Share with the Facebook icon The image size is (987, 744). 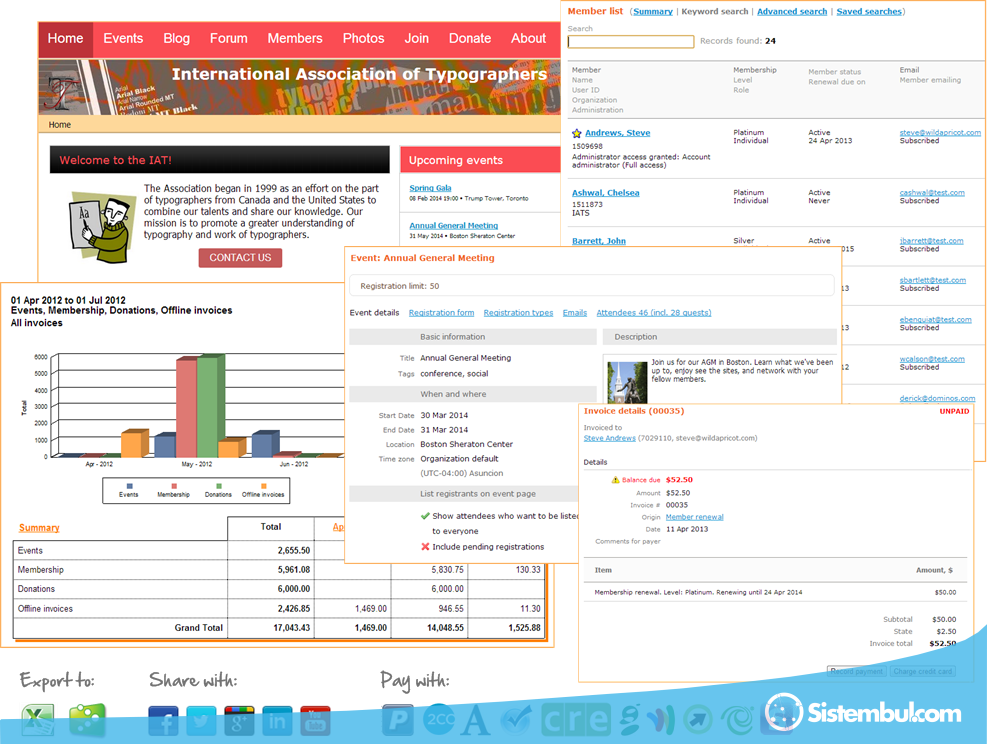[163, 721]
